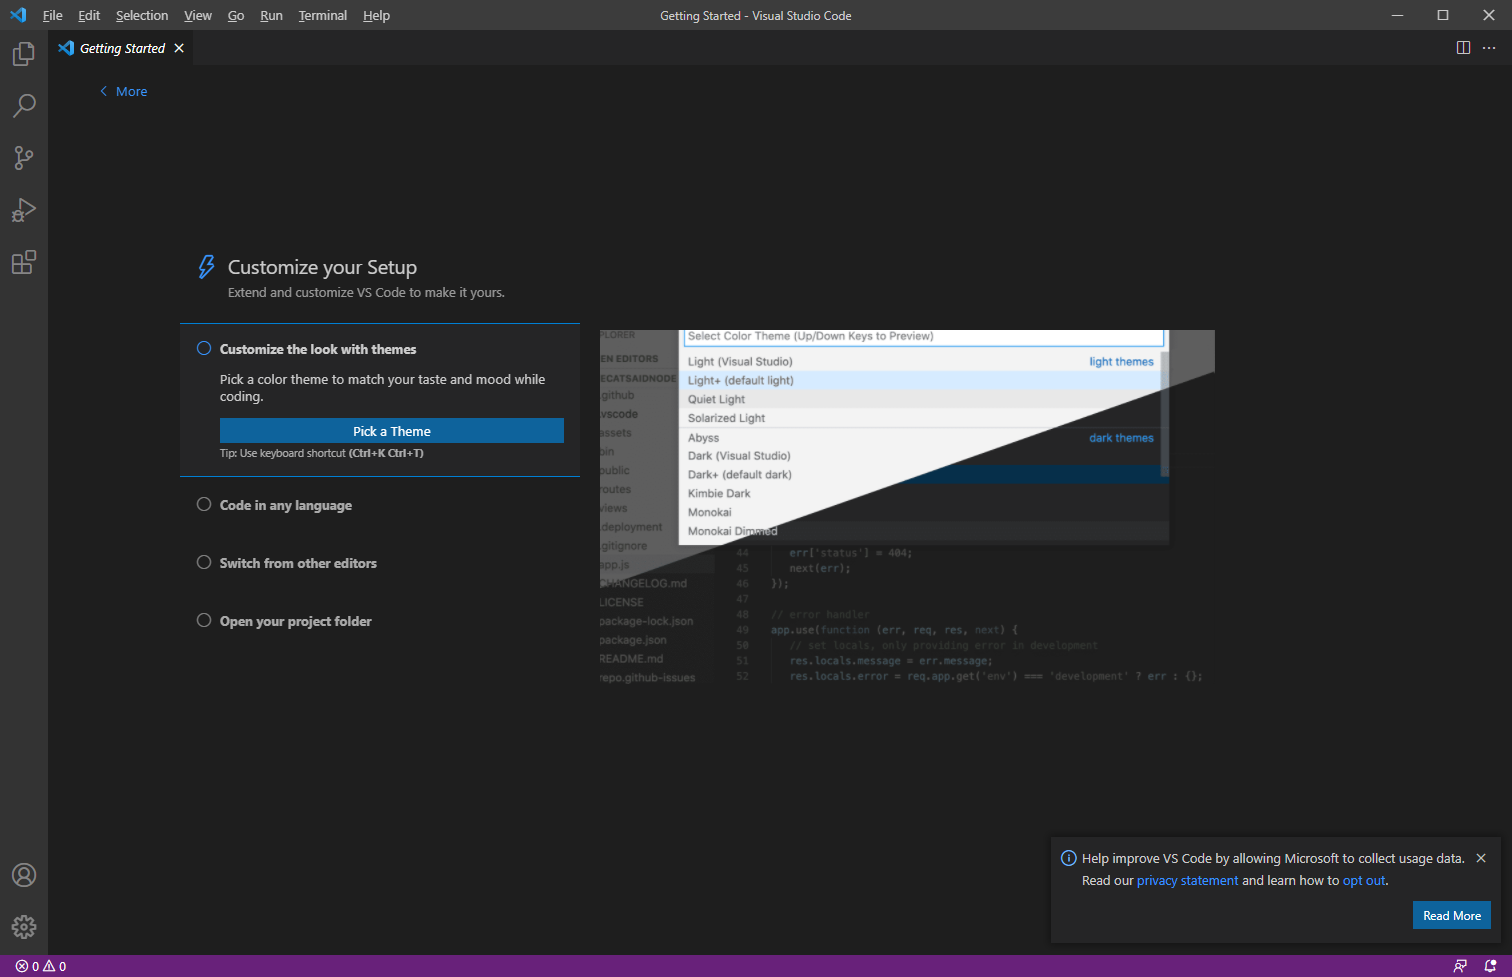Maximize the Visual Studio Code window

tap(1443, 15)
